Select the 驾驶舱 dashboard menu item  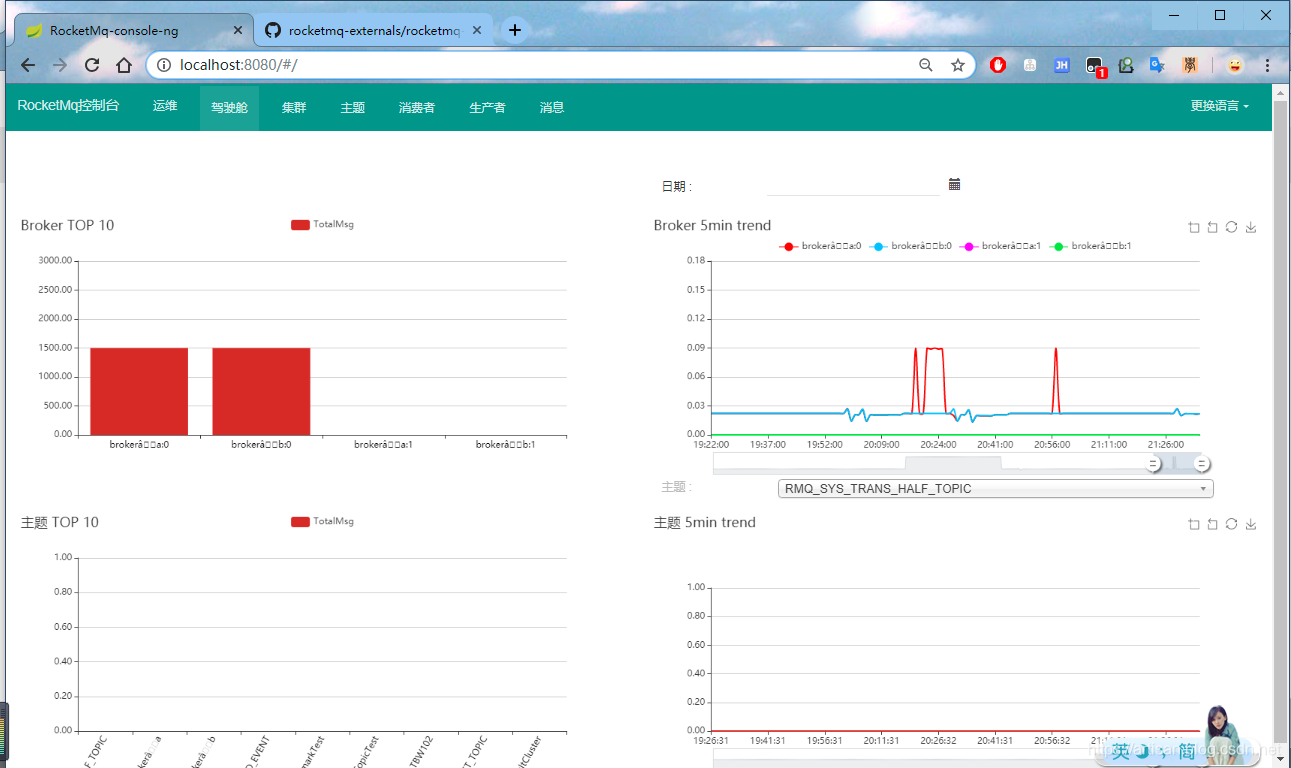tap(229, 108)
